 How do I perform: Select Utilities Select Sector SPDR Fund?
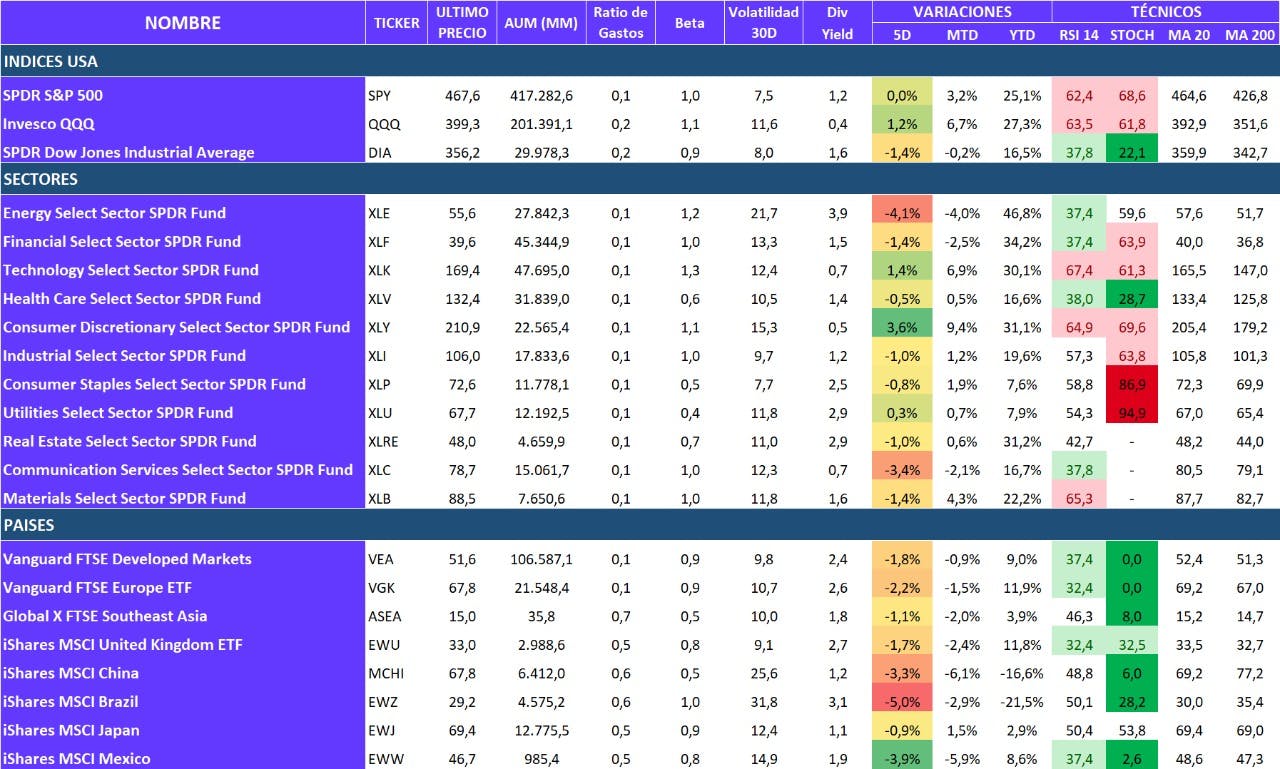click(x=183, y=412)
